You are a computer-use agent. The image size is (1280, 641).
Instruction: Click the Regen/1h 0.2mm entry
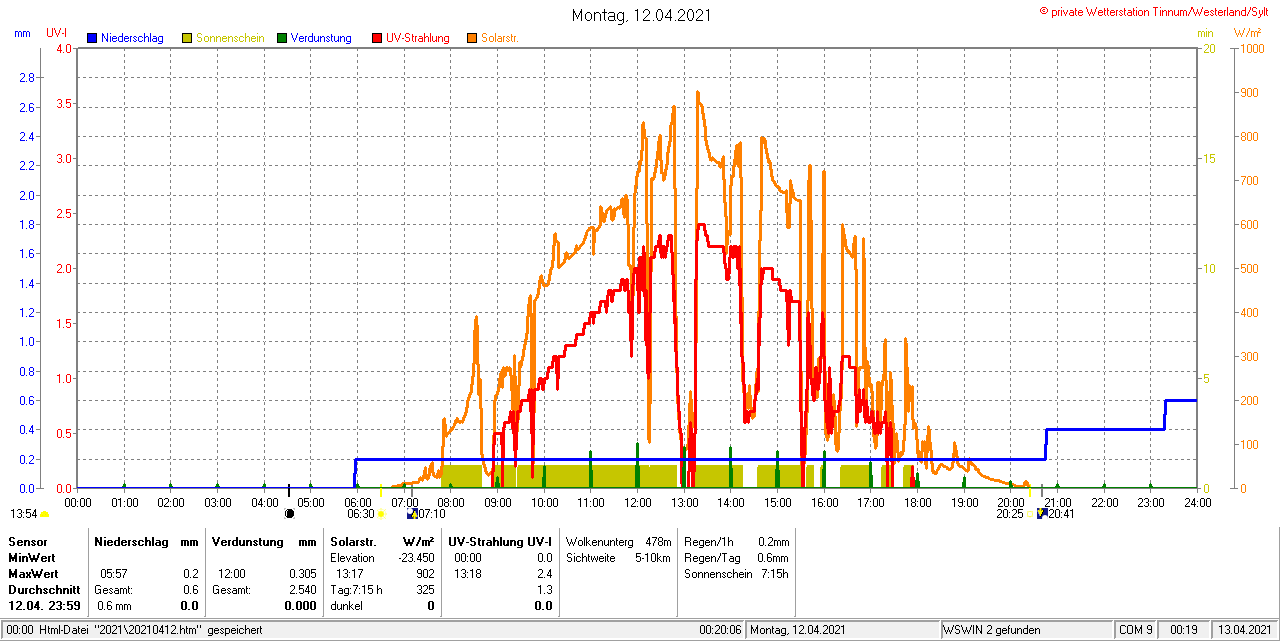point(736,541)
